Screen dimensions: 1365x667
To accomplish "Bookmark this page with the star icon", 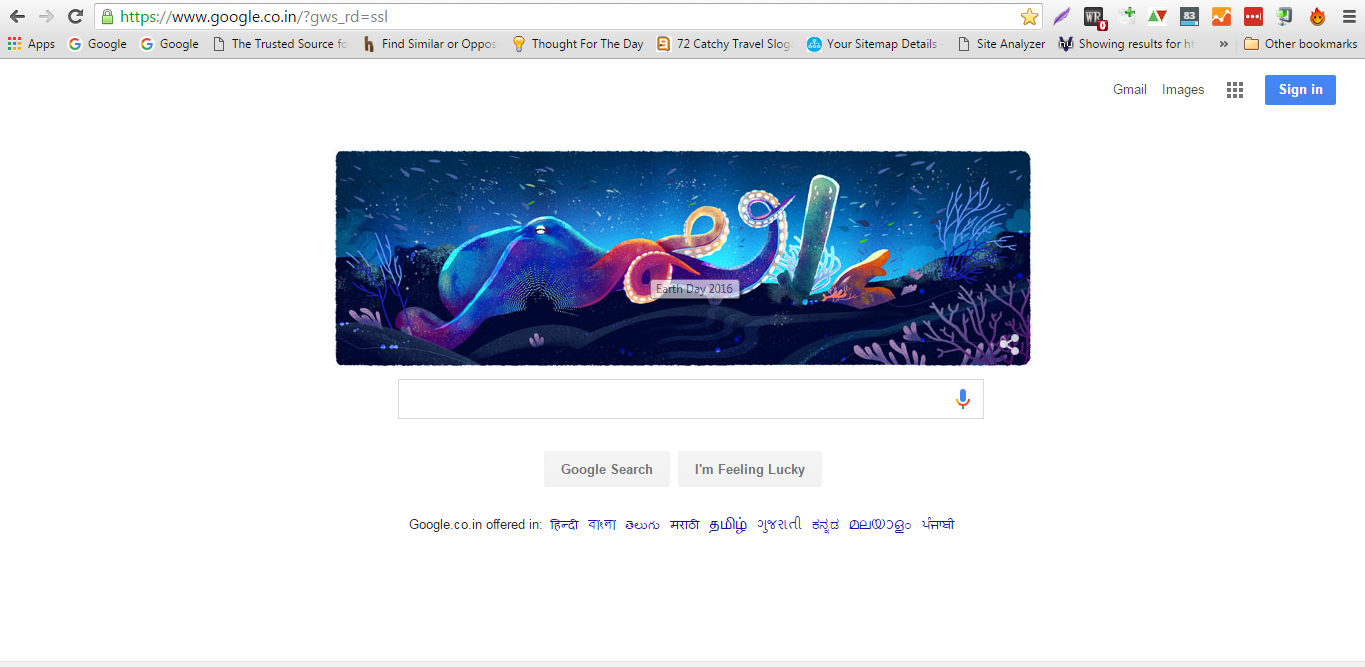I will pos(1029,16).
